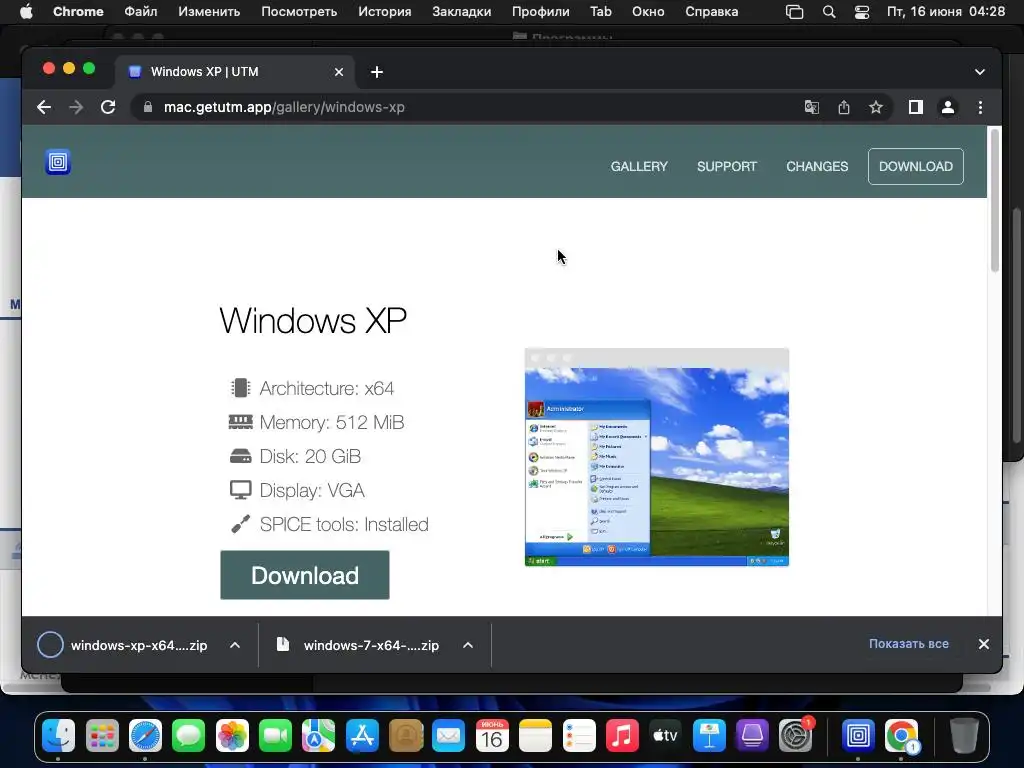Open Reminders from the Dock
This screenshot has width=1024, height=768.
(579, 736)
